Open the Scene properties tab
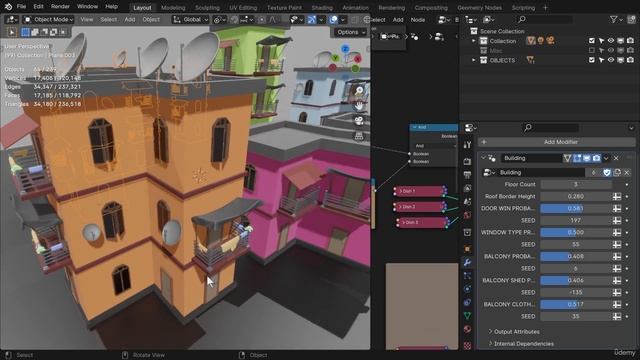Image resolution: width=640 pixels, height=360 pixels. point(468,202)
